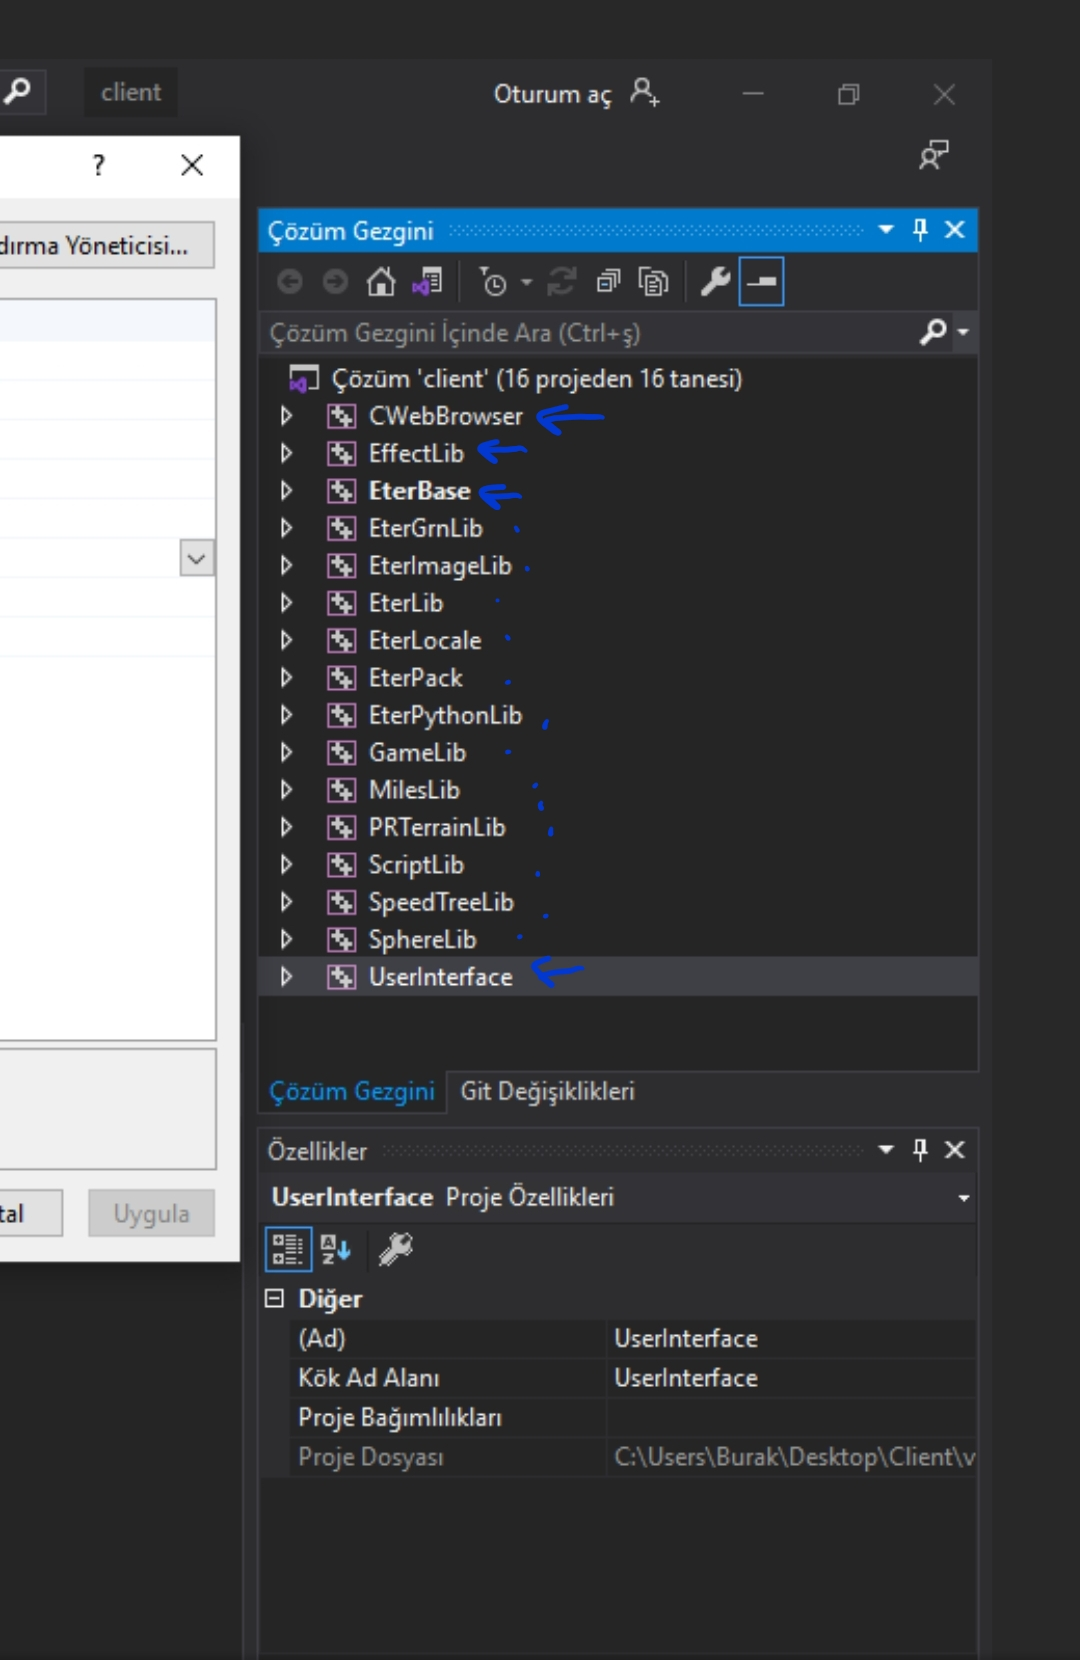The height and width of the screenshot is (1660, 1080).
Task: Click the Show All Files icon
Action: (x=653, y=283)
